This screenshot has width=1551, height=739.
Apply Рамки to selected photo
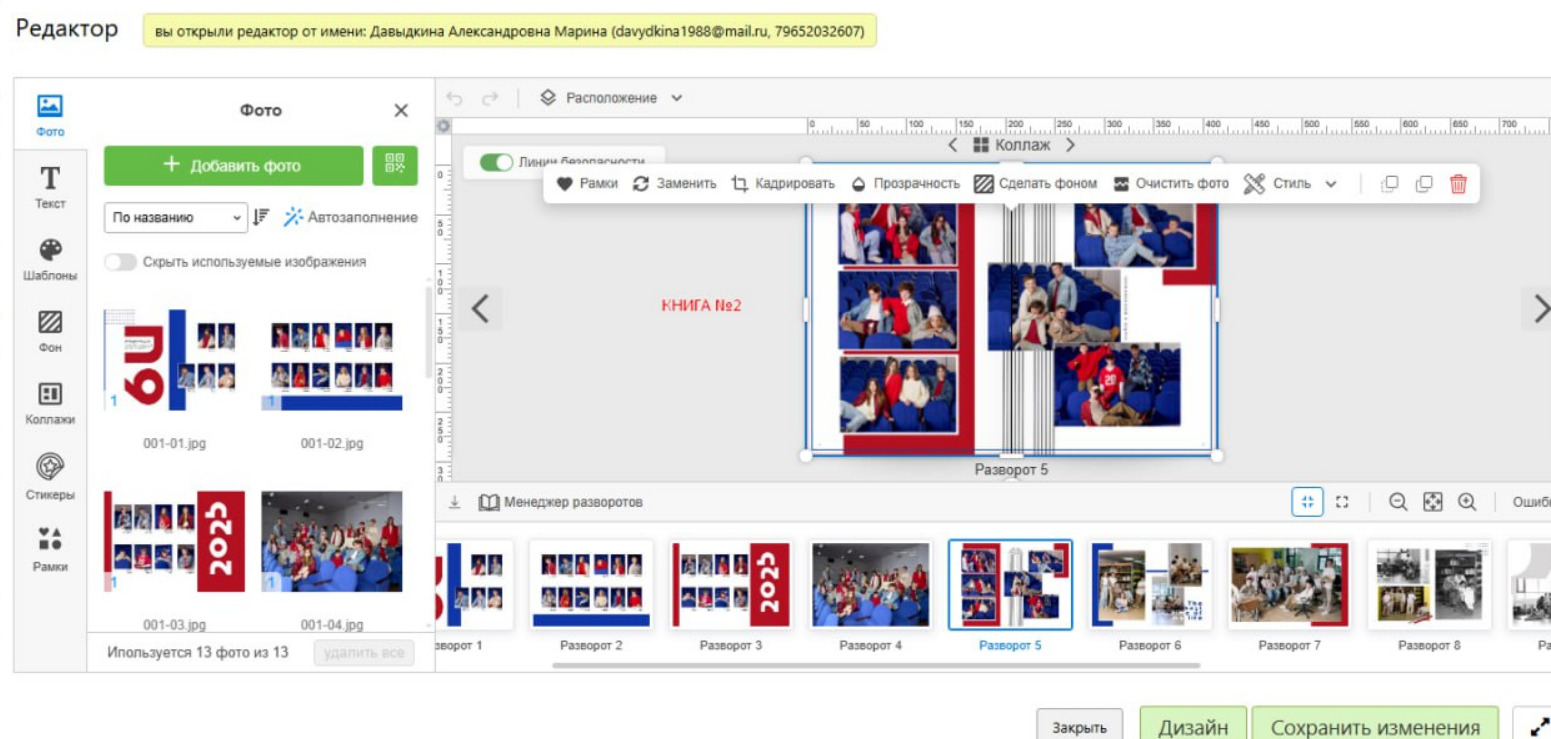point(587,184)
